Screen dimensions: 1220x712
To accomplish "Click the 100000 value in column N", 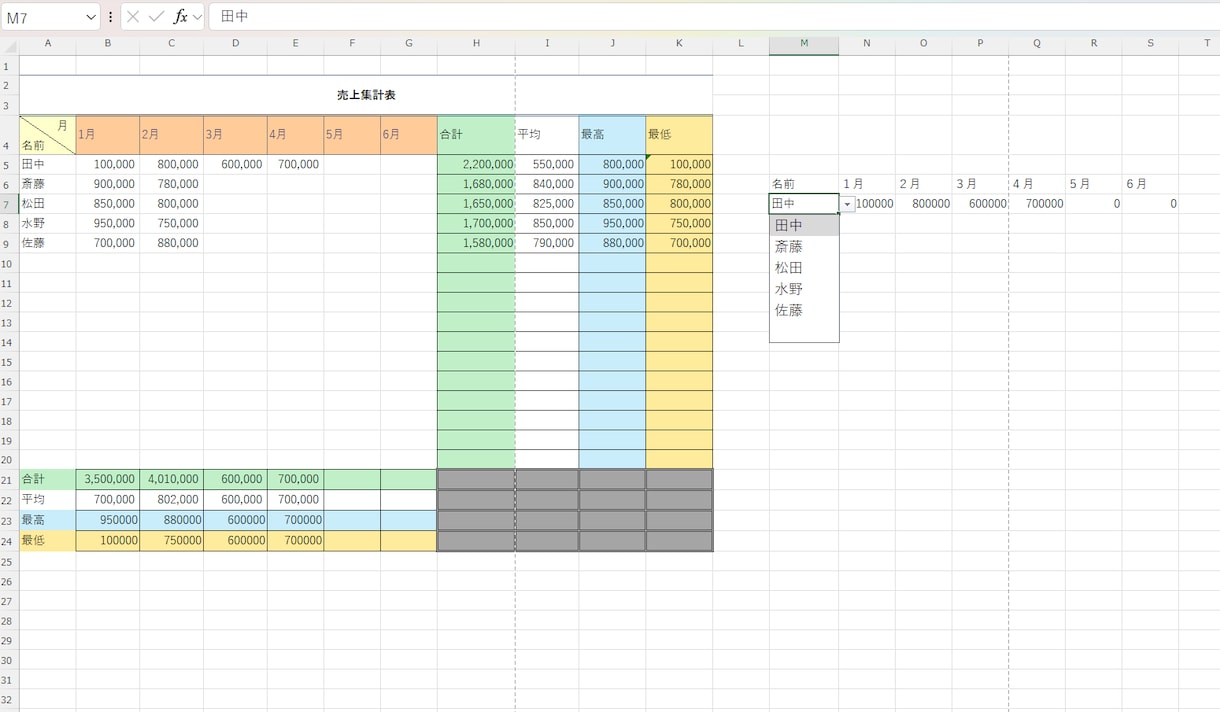I will [x=874, y=204].
